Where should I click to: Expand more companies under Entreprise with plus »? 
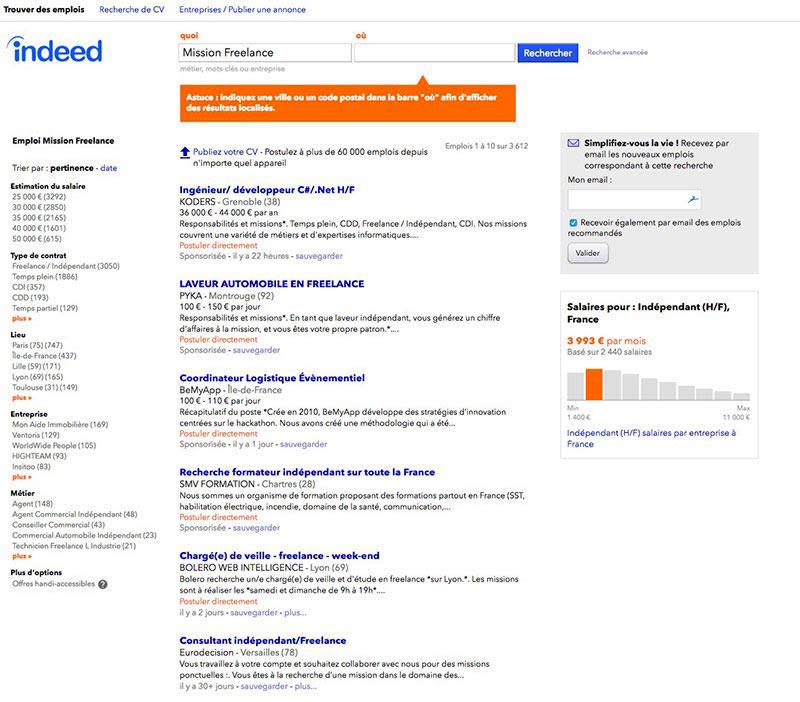(22, 477)
